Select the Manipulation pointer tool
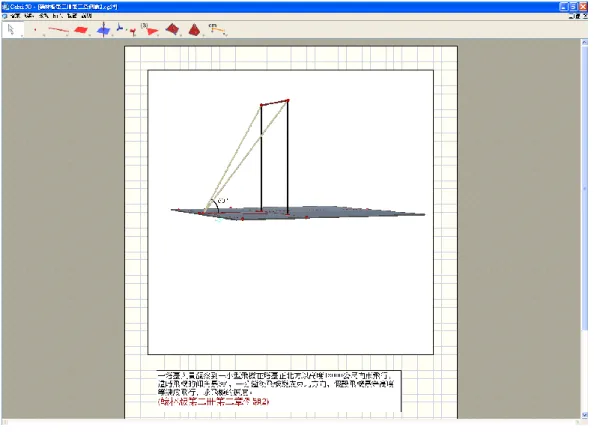This screenshot has height=433, width=594. click(12, 30)
